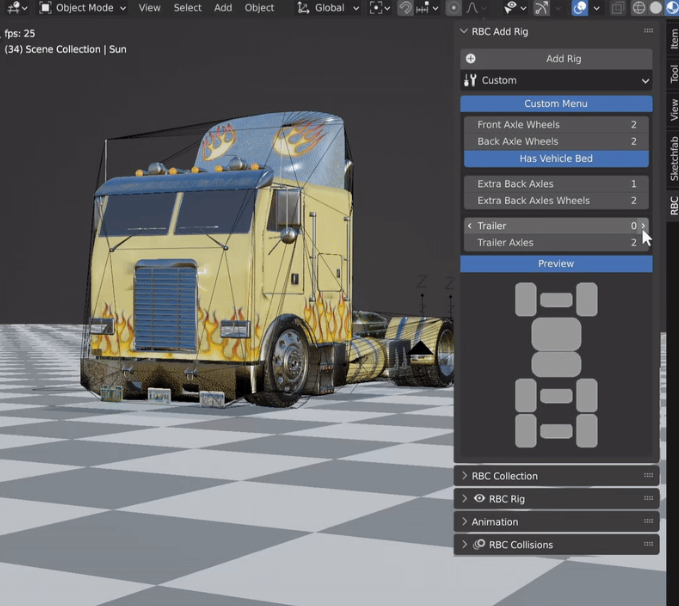Toggle viewport overlays button
The image size is (679, 606).
(579, 8)
